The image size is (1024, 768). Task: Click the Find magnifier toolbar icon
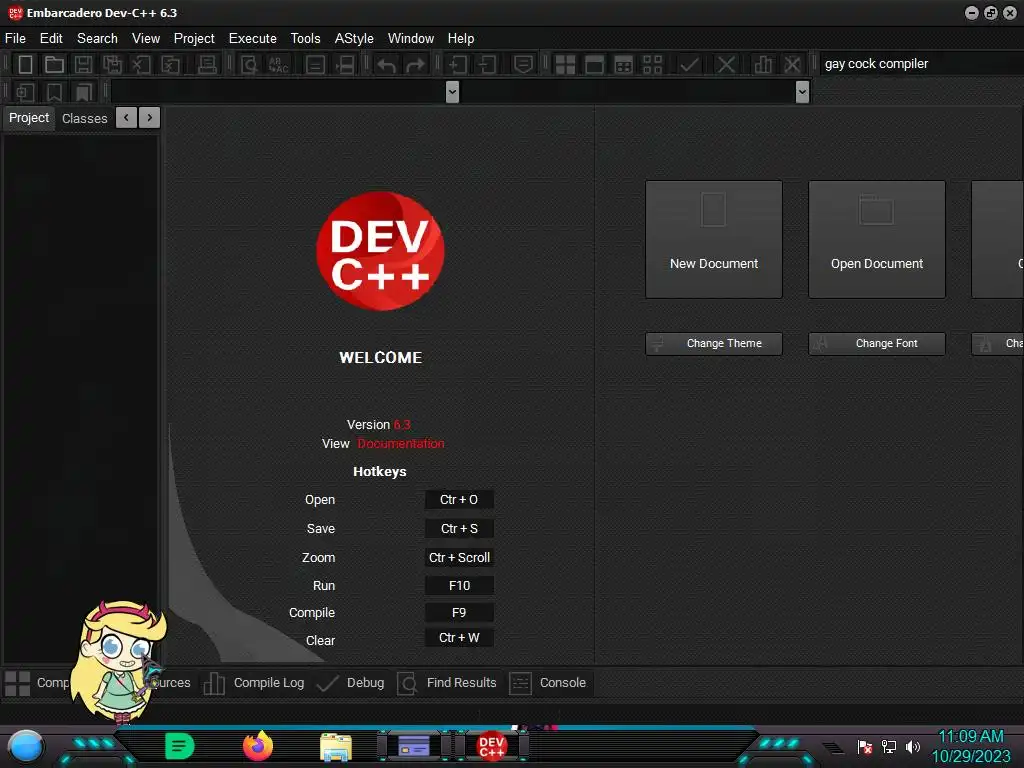point(249,64)
